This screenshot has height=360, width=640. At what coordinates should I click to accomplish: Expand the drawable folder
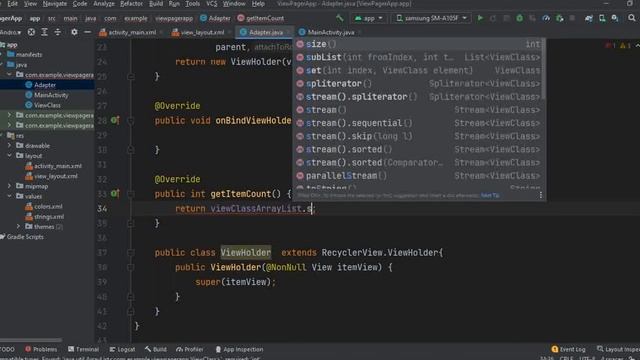(x=9, y=145)
